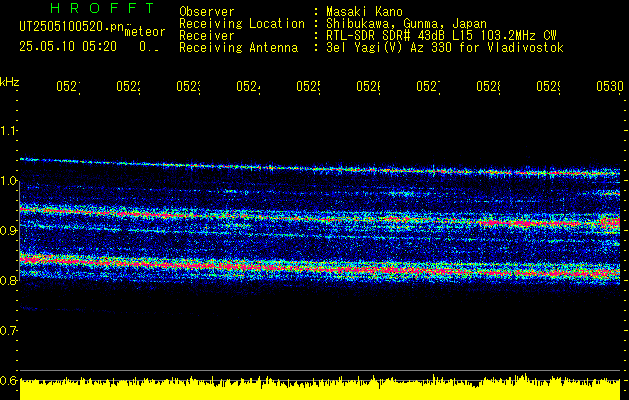Viewport: 629px width, 400px height.
Task: Click the 0.7 frequency axis label
Action: (x=8, y=331)
